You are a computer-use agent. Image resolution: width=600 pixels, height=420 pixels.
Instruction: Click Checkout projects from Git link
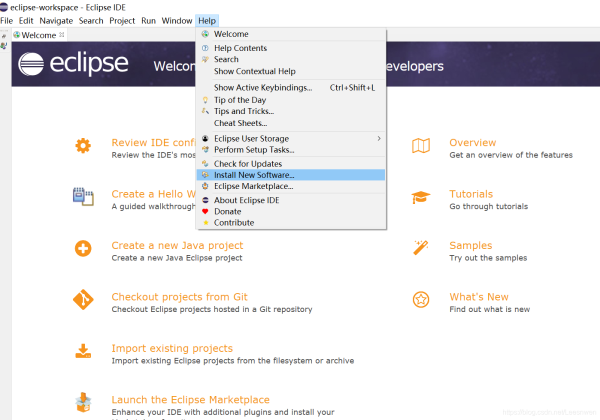(x=179, y=297)
